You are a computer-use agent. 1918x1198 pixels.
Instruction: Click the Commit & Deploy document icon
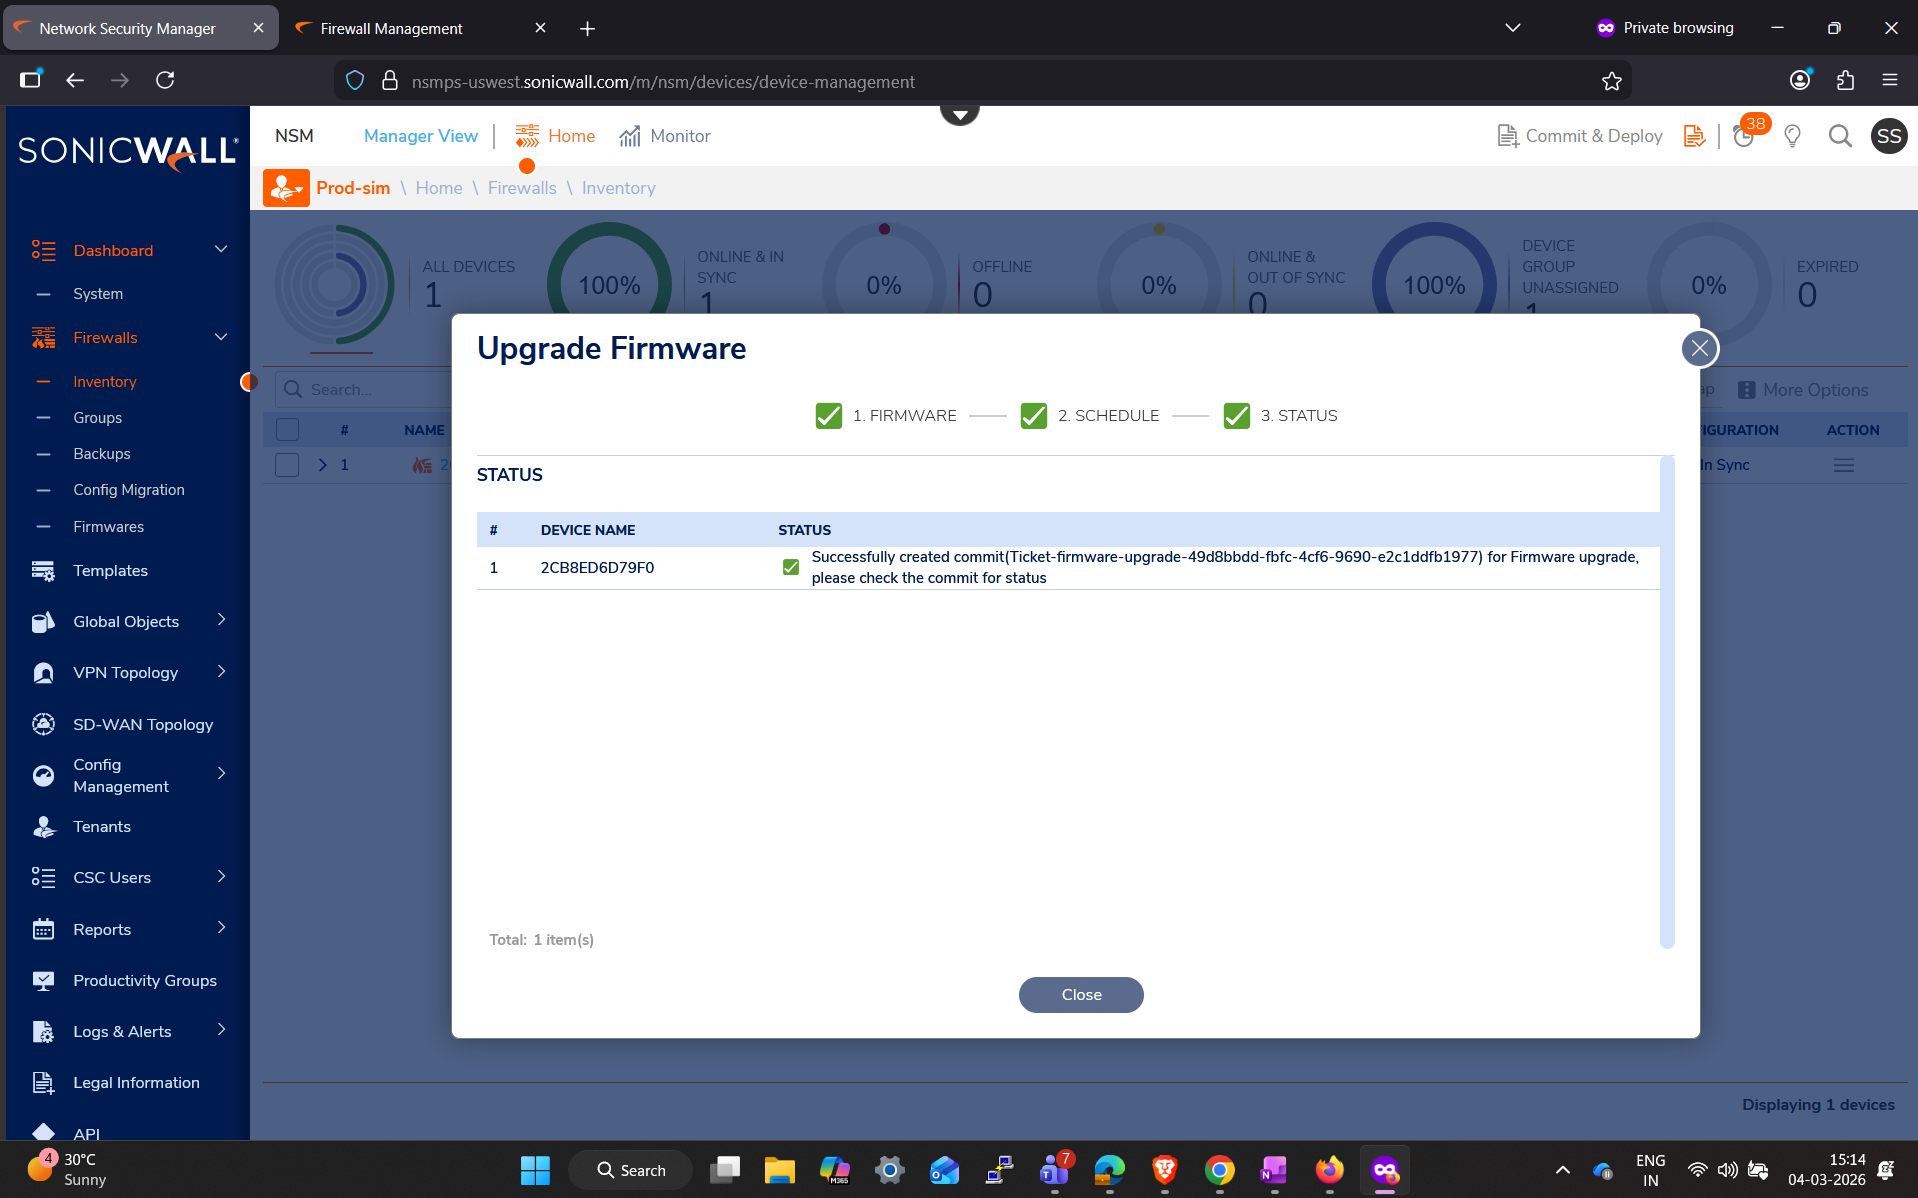[1507, 136]
